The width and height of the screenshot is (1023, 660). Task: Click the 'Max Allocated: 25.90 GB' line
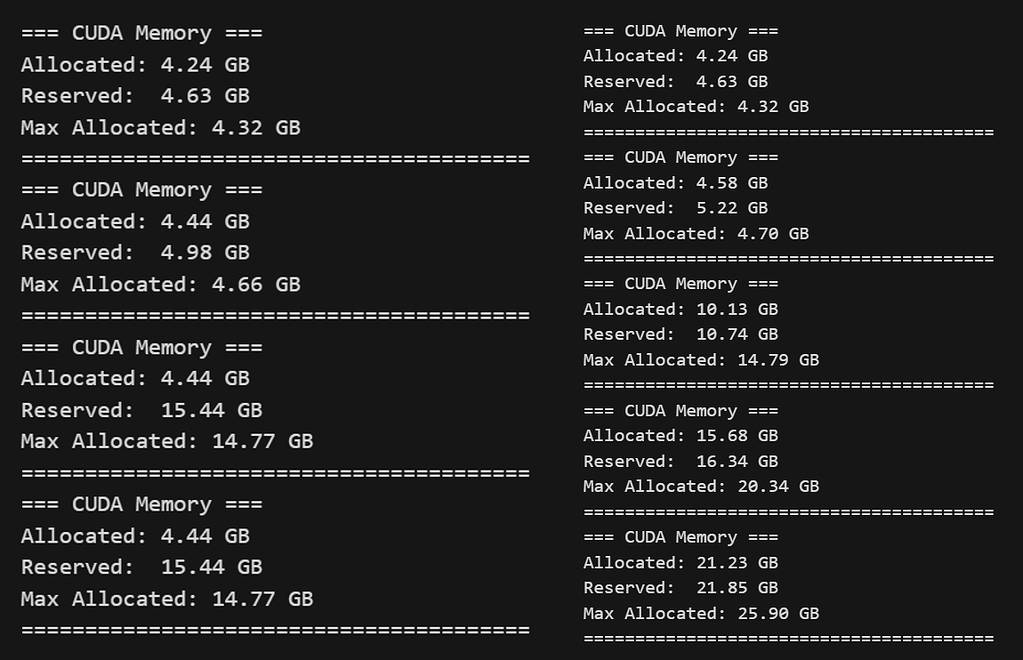pos(701,613)
